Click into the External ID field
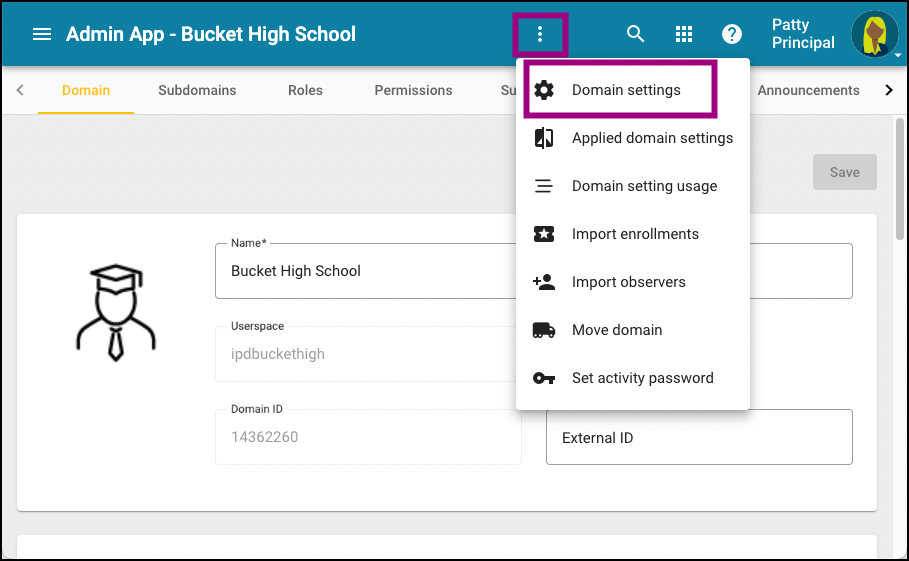 pos(699,437)
